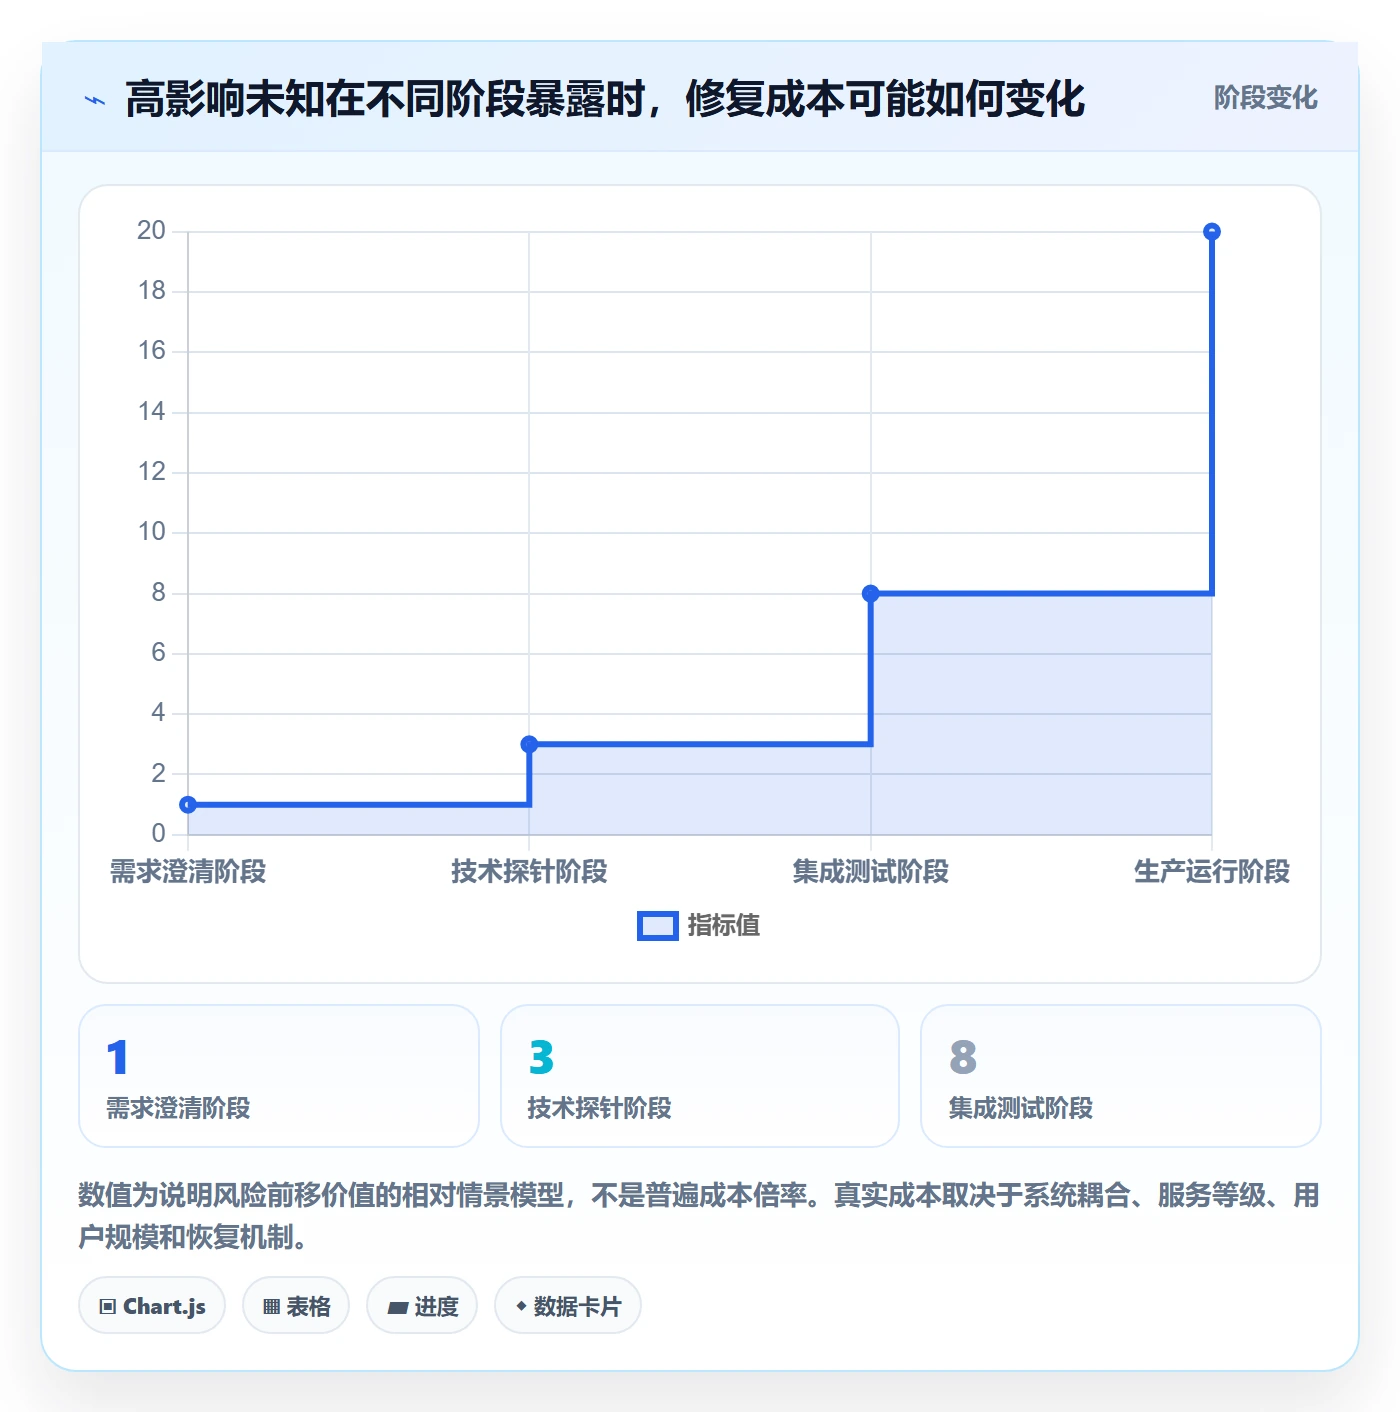Click the 进度 tag chip
Viewport: 1400px width, 1412px height.
[422, 1306]
